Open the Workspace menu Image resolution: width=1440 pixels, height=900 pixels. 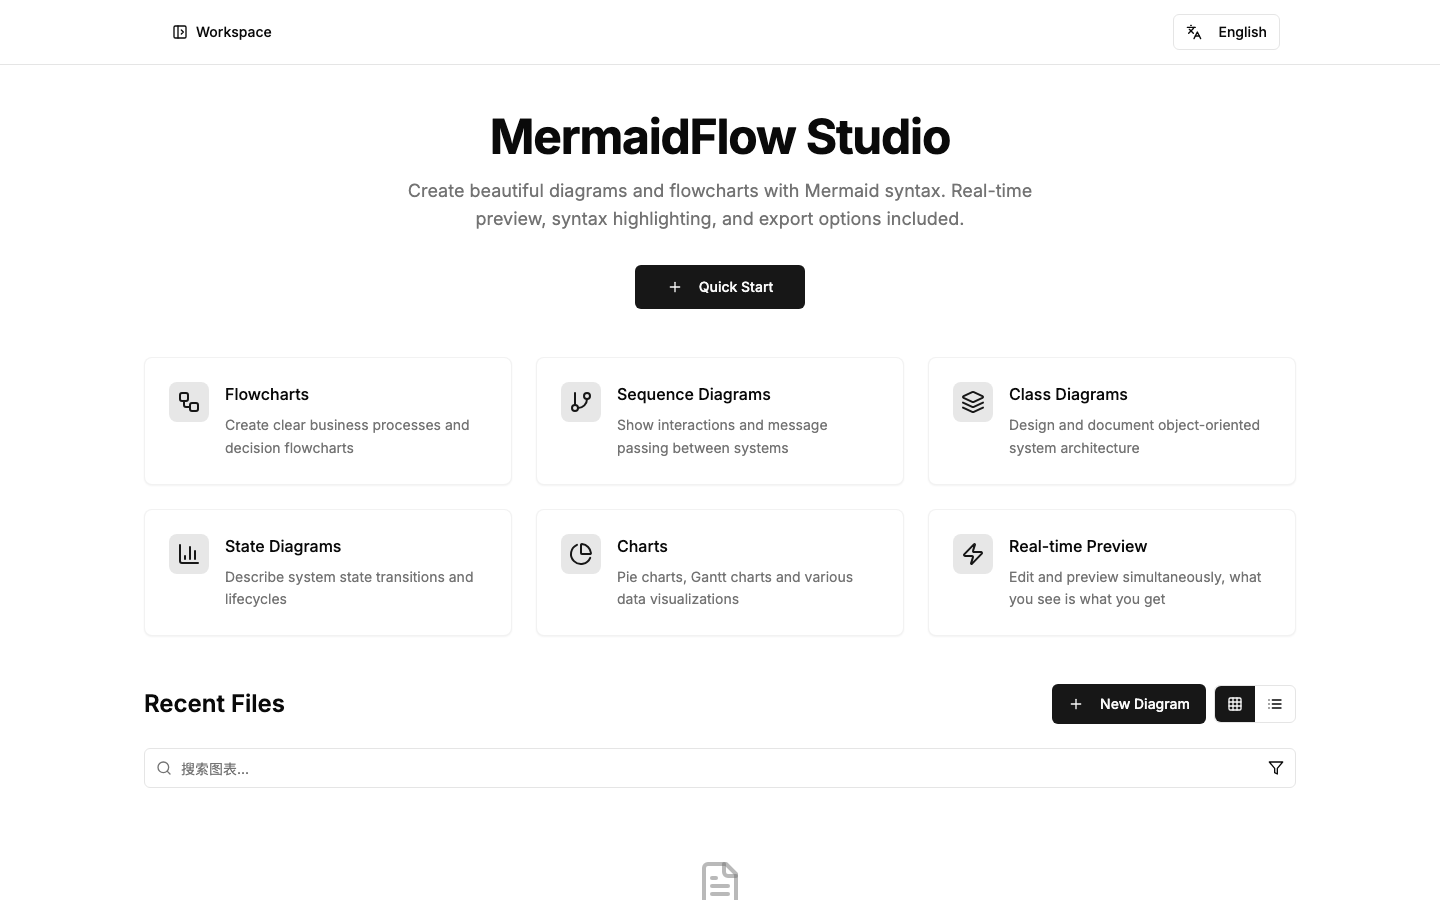tap(222, 32)
